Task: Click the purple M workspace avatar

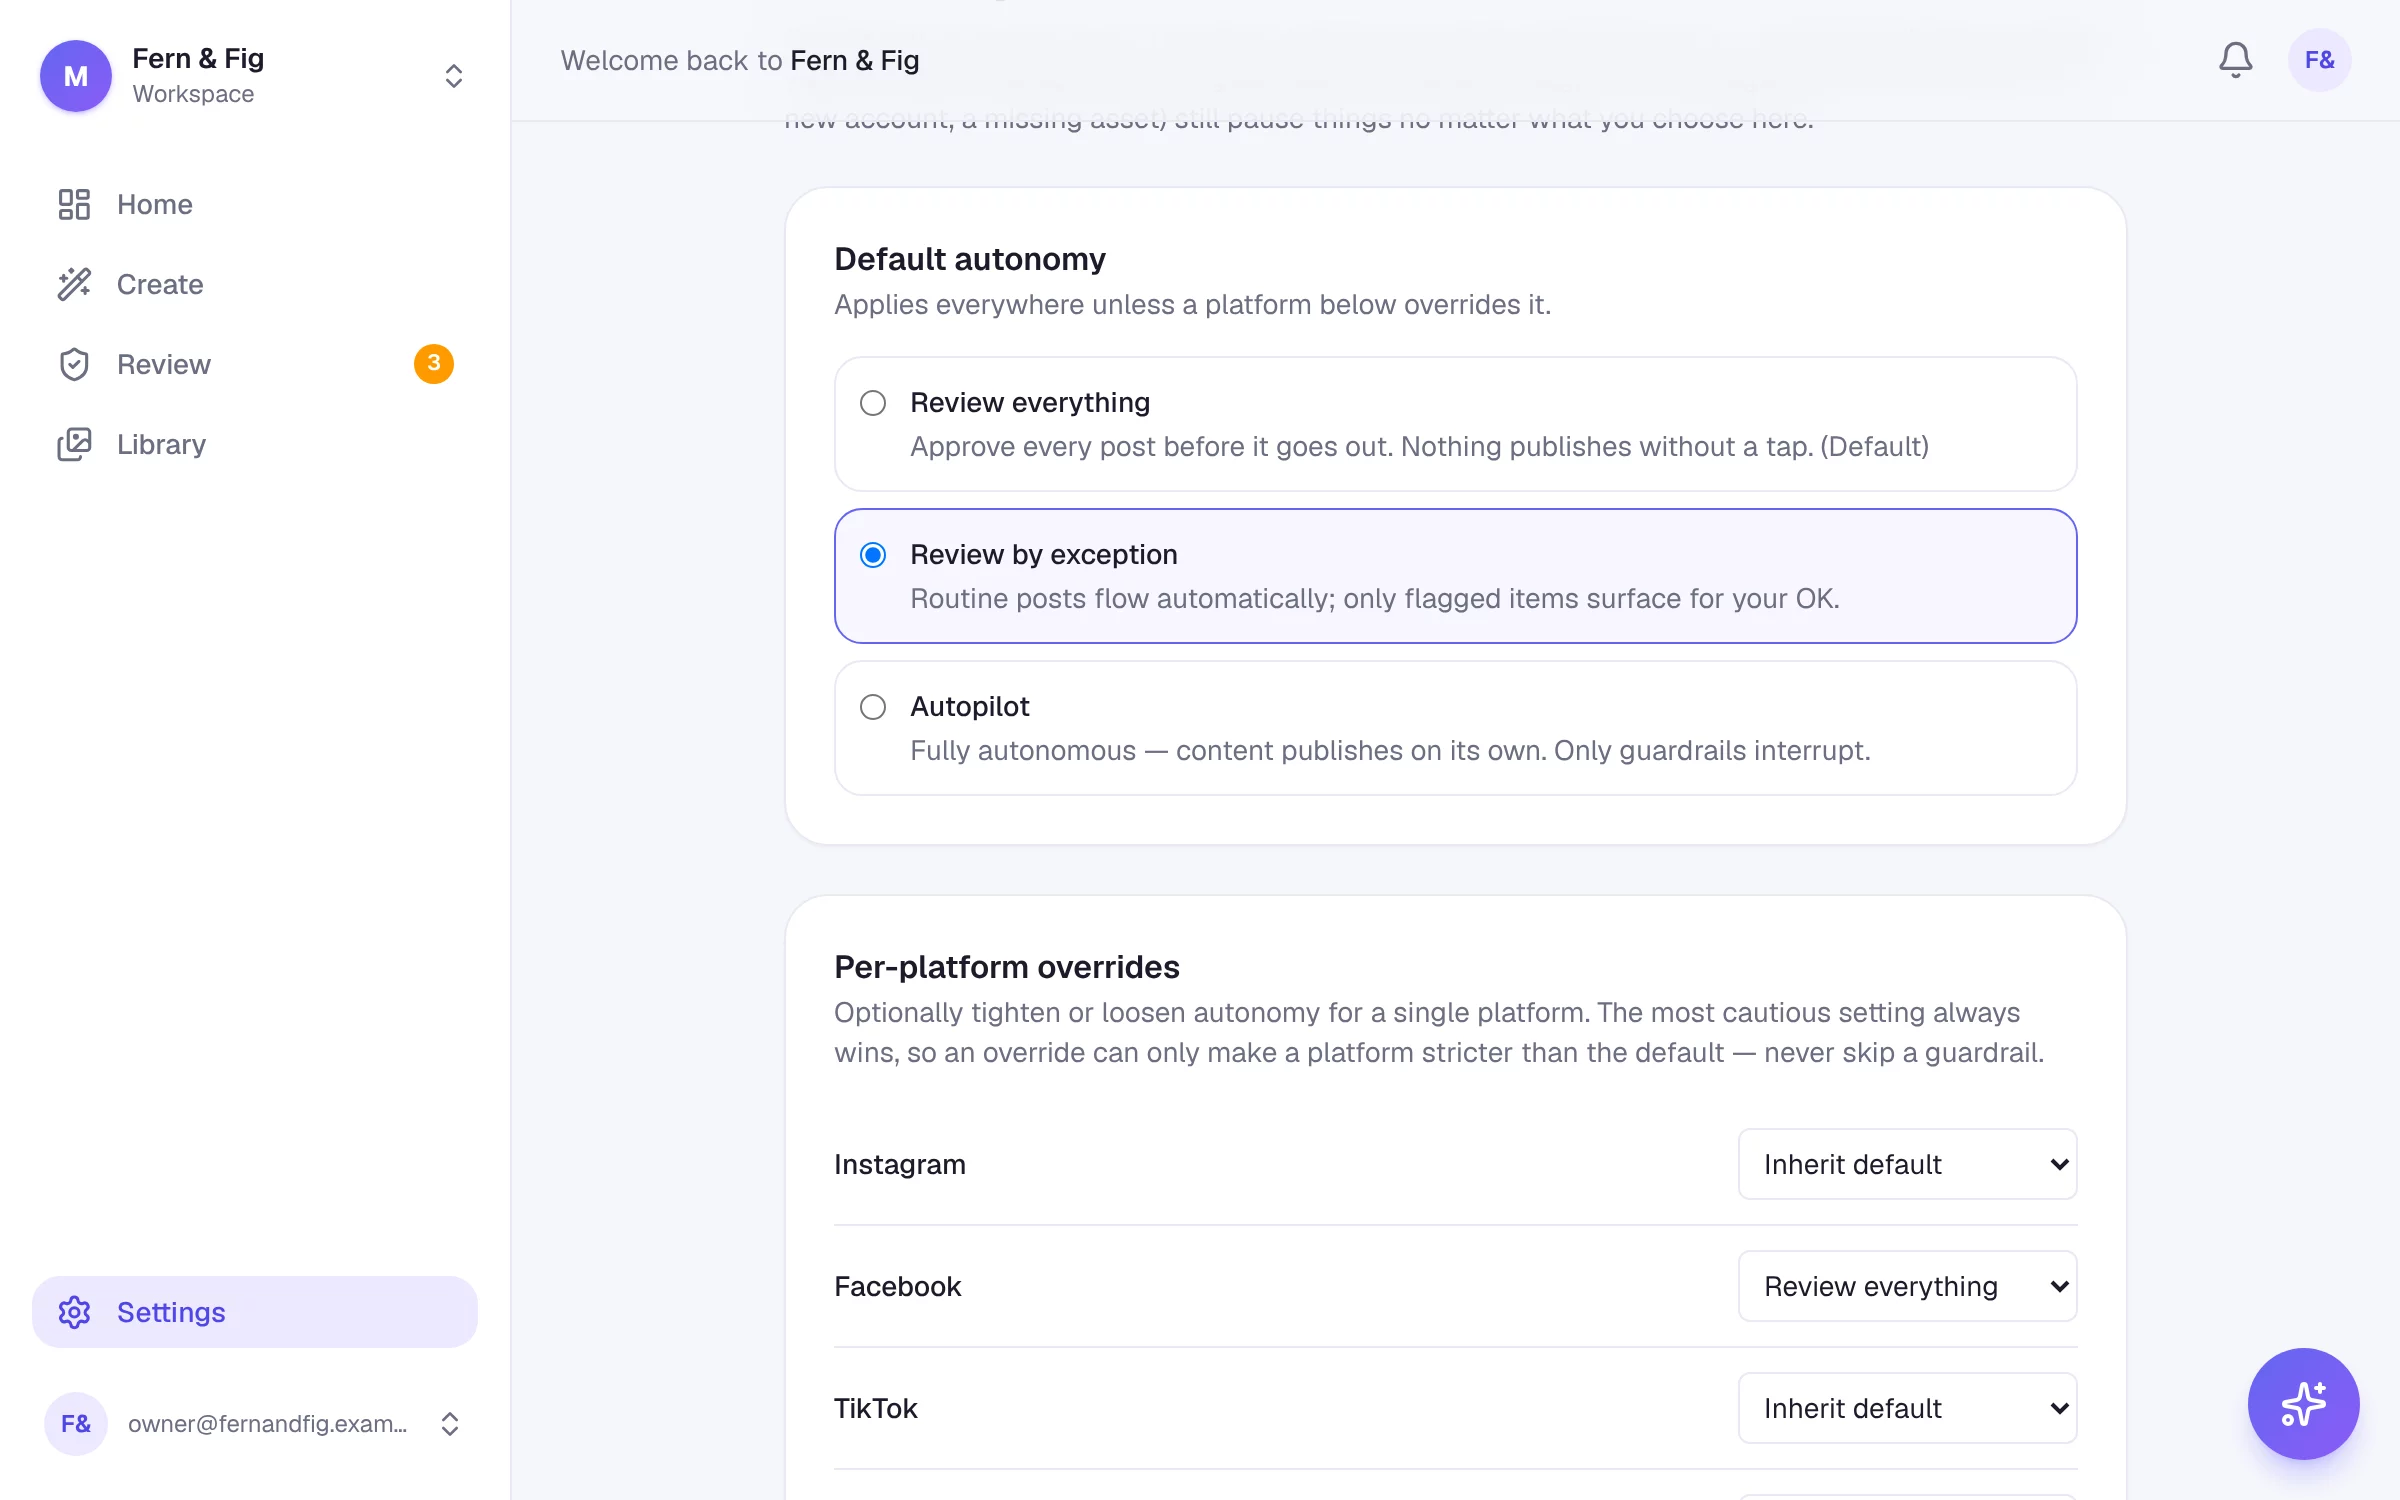Action: tap(76, 76)
